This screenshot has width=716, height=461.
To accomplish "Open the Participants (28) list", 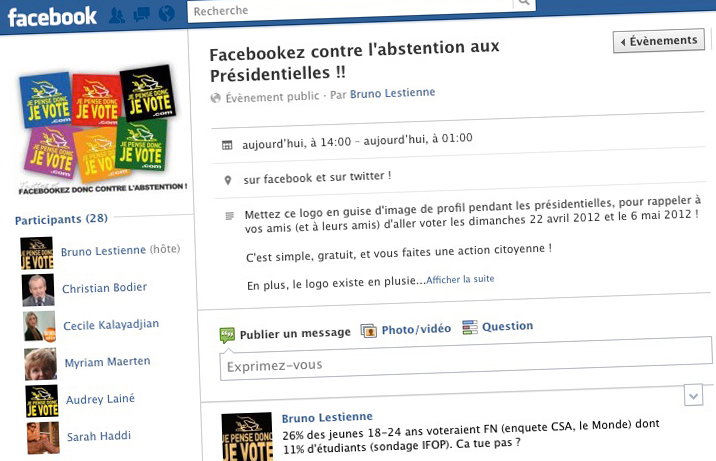I will [x=61, y=219].
